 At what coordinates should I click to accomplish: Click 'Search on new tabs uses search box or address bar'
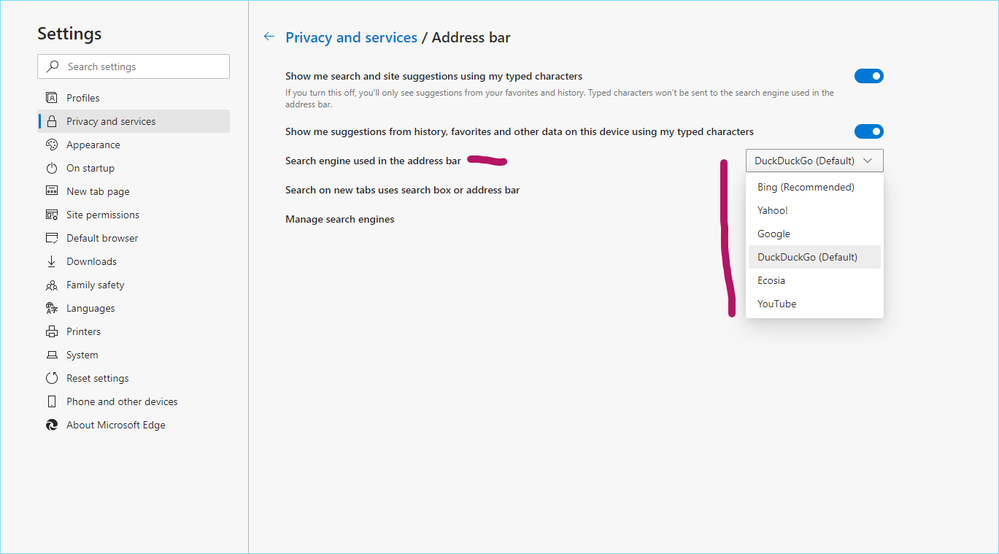[x=402, y=190]
